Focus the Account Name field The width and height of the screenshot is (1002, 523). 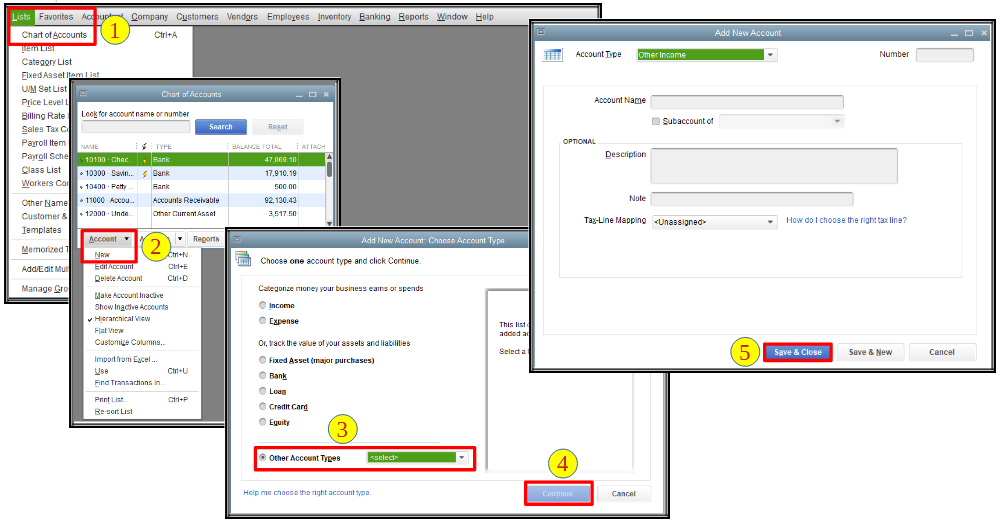(x=747, y=102)
